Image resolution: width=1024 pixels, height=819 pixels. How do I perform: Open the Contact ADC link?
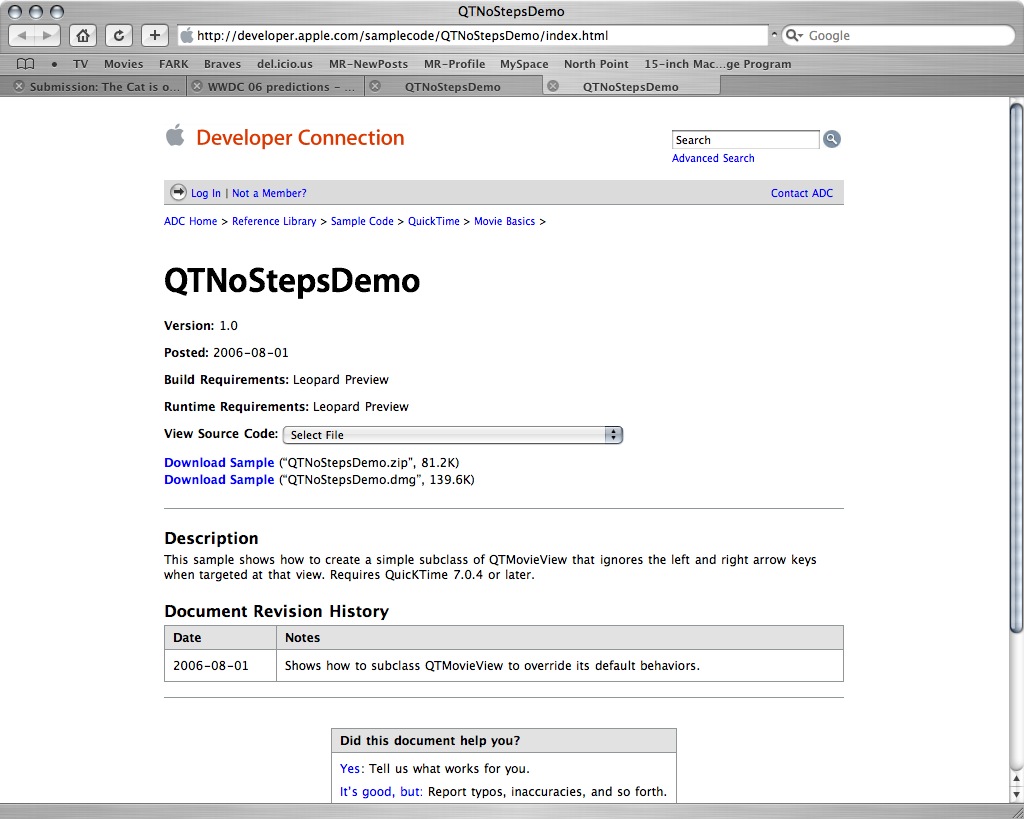point(802,193)
